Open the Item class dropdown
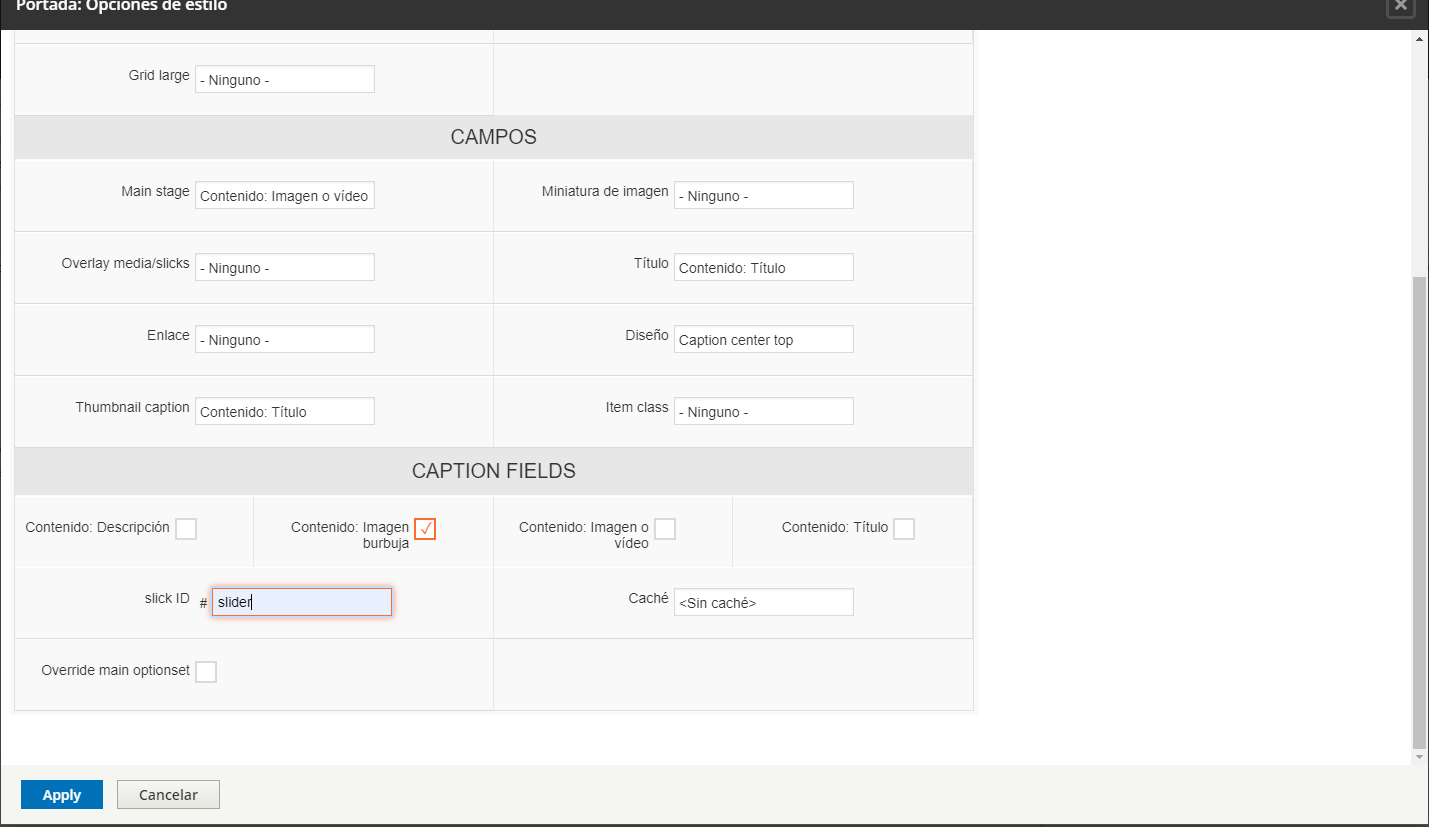Image resolution: width=1429 pixels, height=827 pixels. tap(763, 411)
